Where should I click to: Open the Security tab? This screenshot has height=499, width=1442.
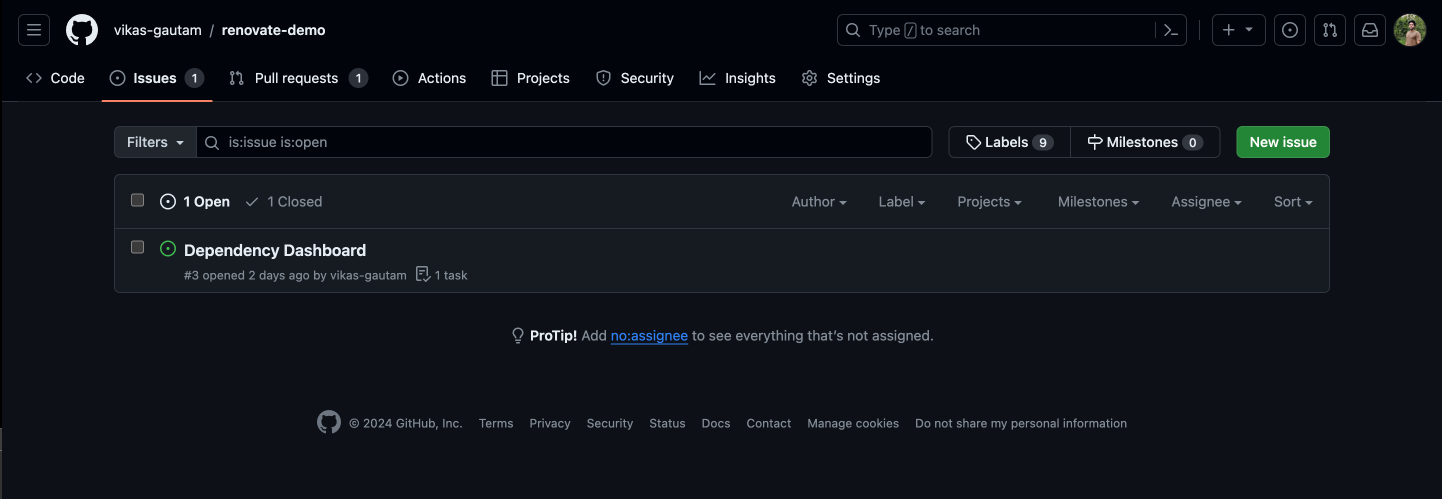tap(635, 78)
